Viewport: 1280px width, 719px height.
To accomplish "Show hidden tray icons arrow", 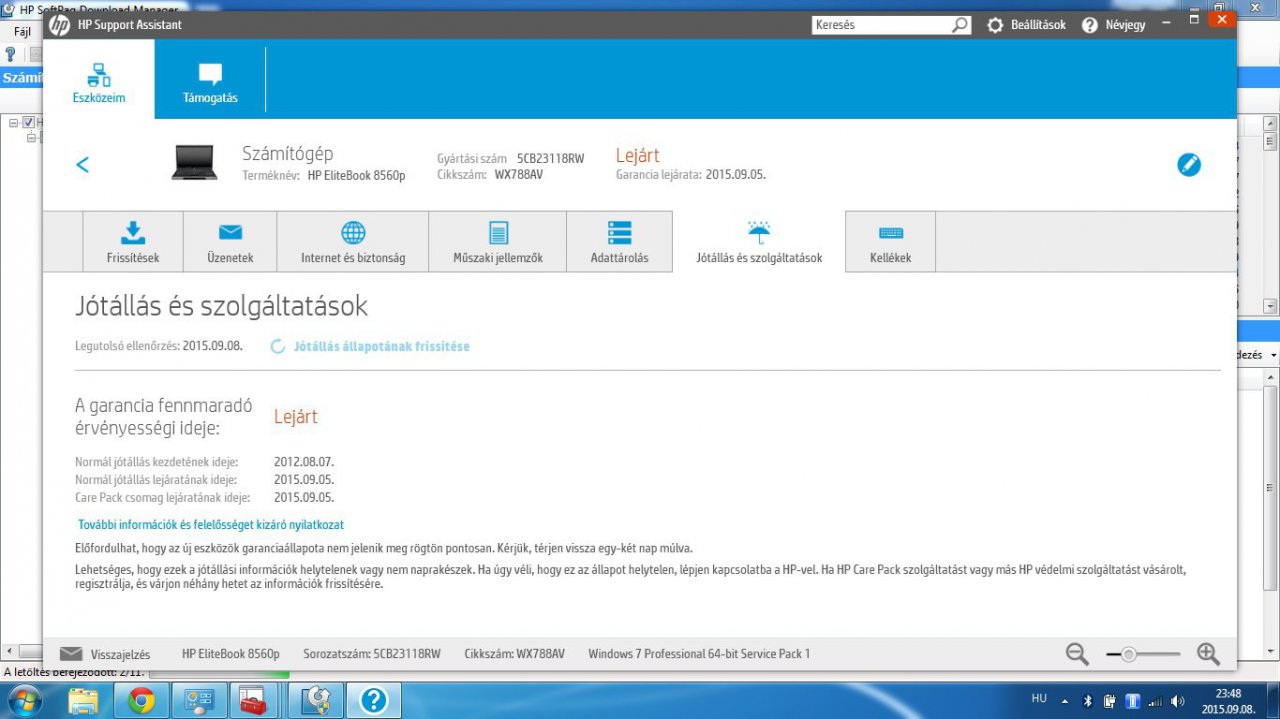I will [x=1064, y=701].
